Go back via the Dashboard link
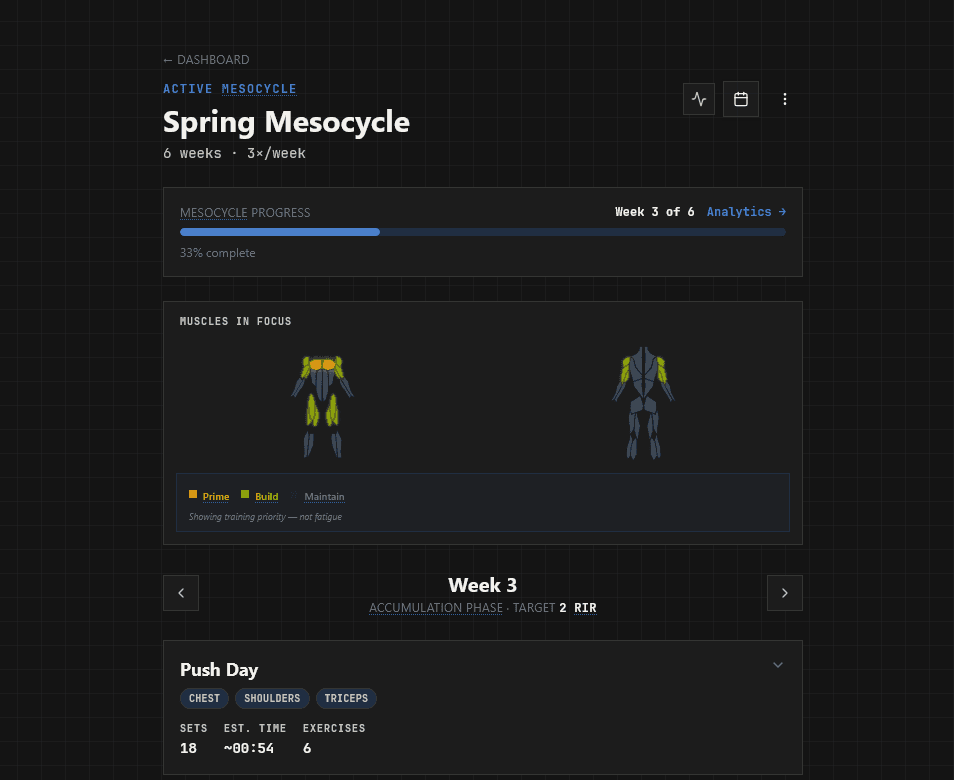Image resolution: width=954 pixels, height=780 pixels. 206,60
